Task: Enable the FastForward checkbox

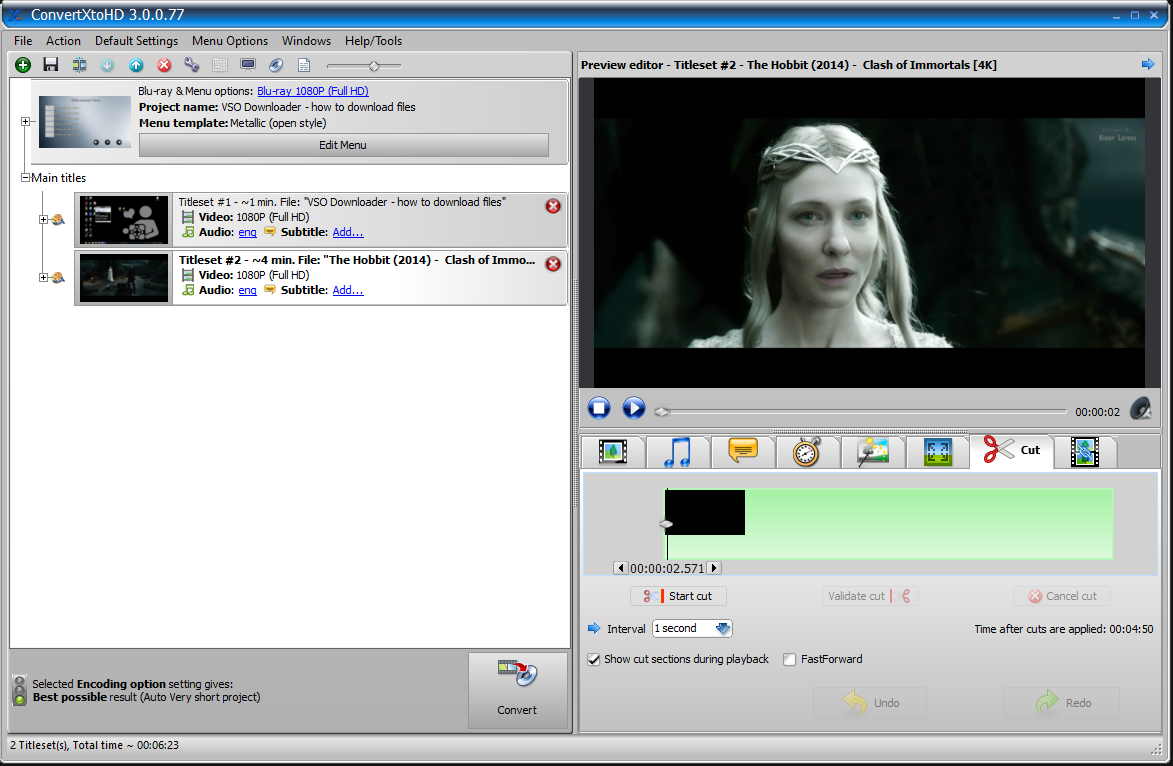Action: click(789, 659)
